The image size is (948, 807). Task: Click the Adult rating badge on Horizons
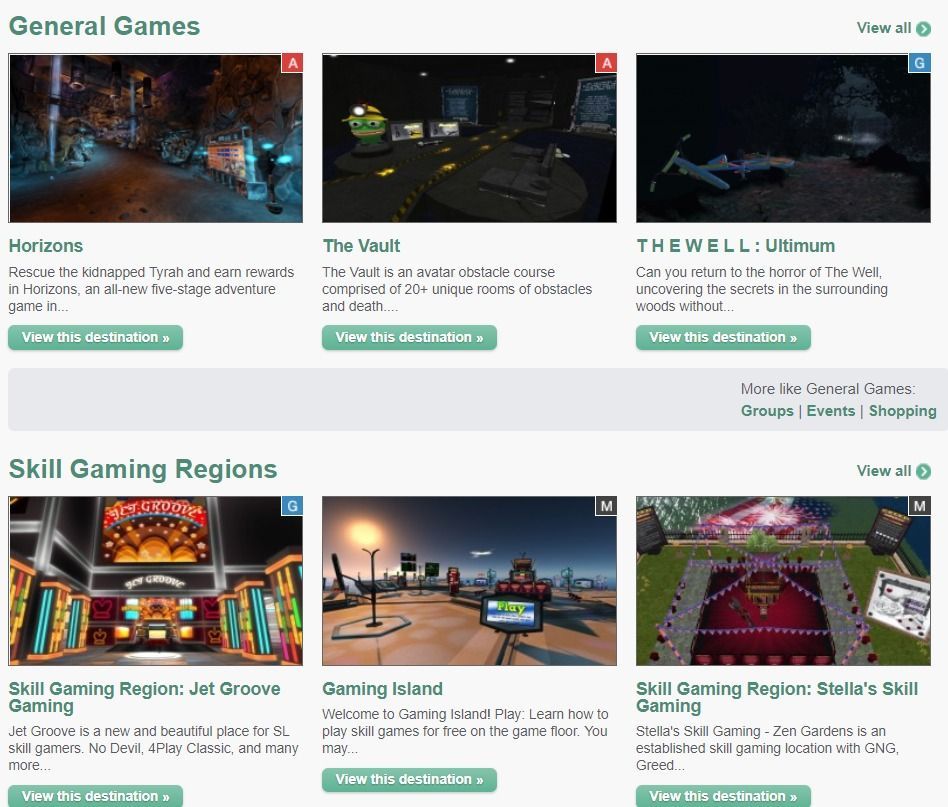point(292,64)
